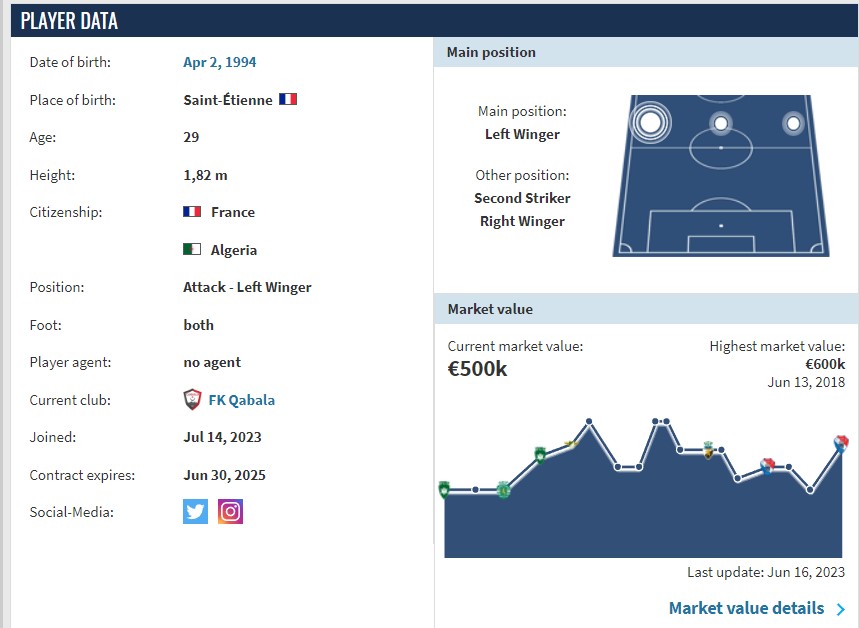Open the Apr 2, 1994 birth date link

click(x=220, y=62)
